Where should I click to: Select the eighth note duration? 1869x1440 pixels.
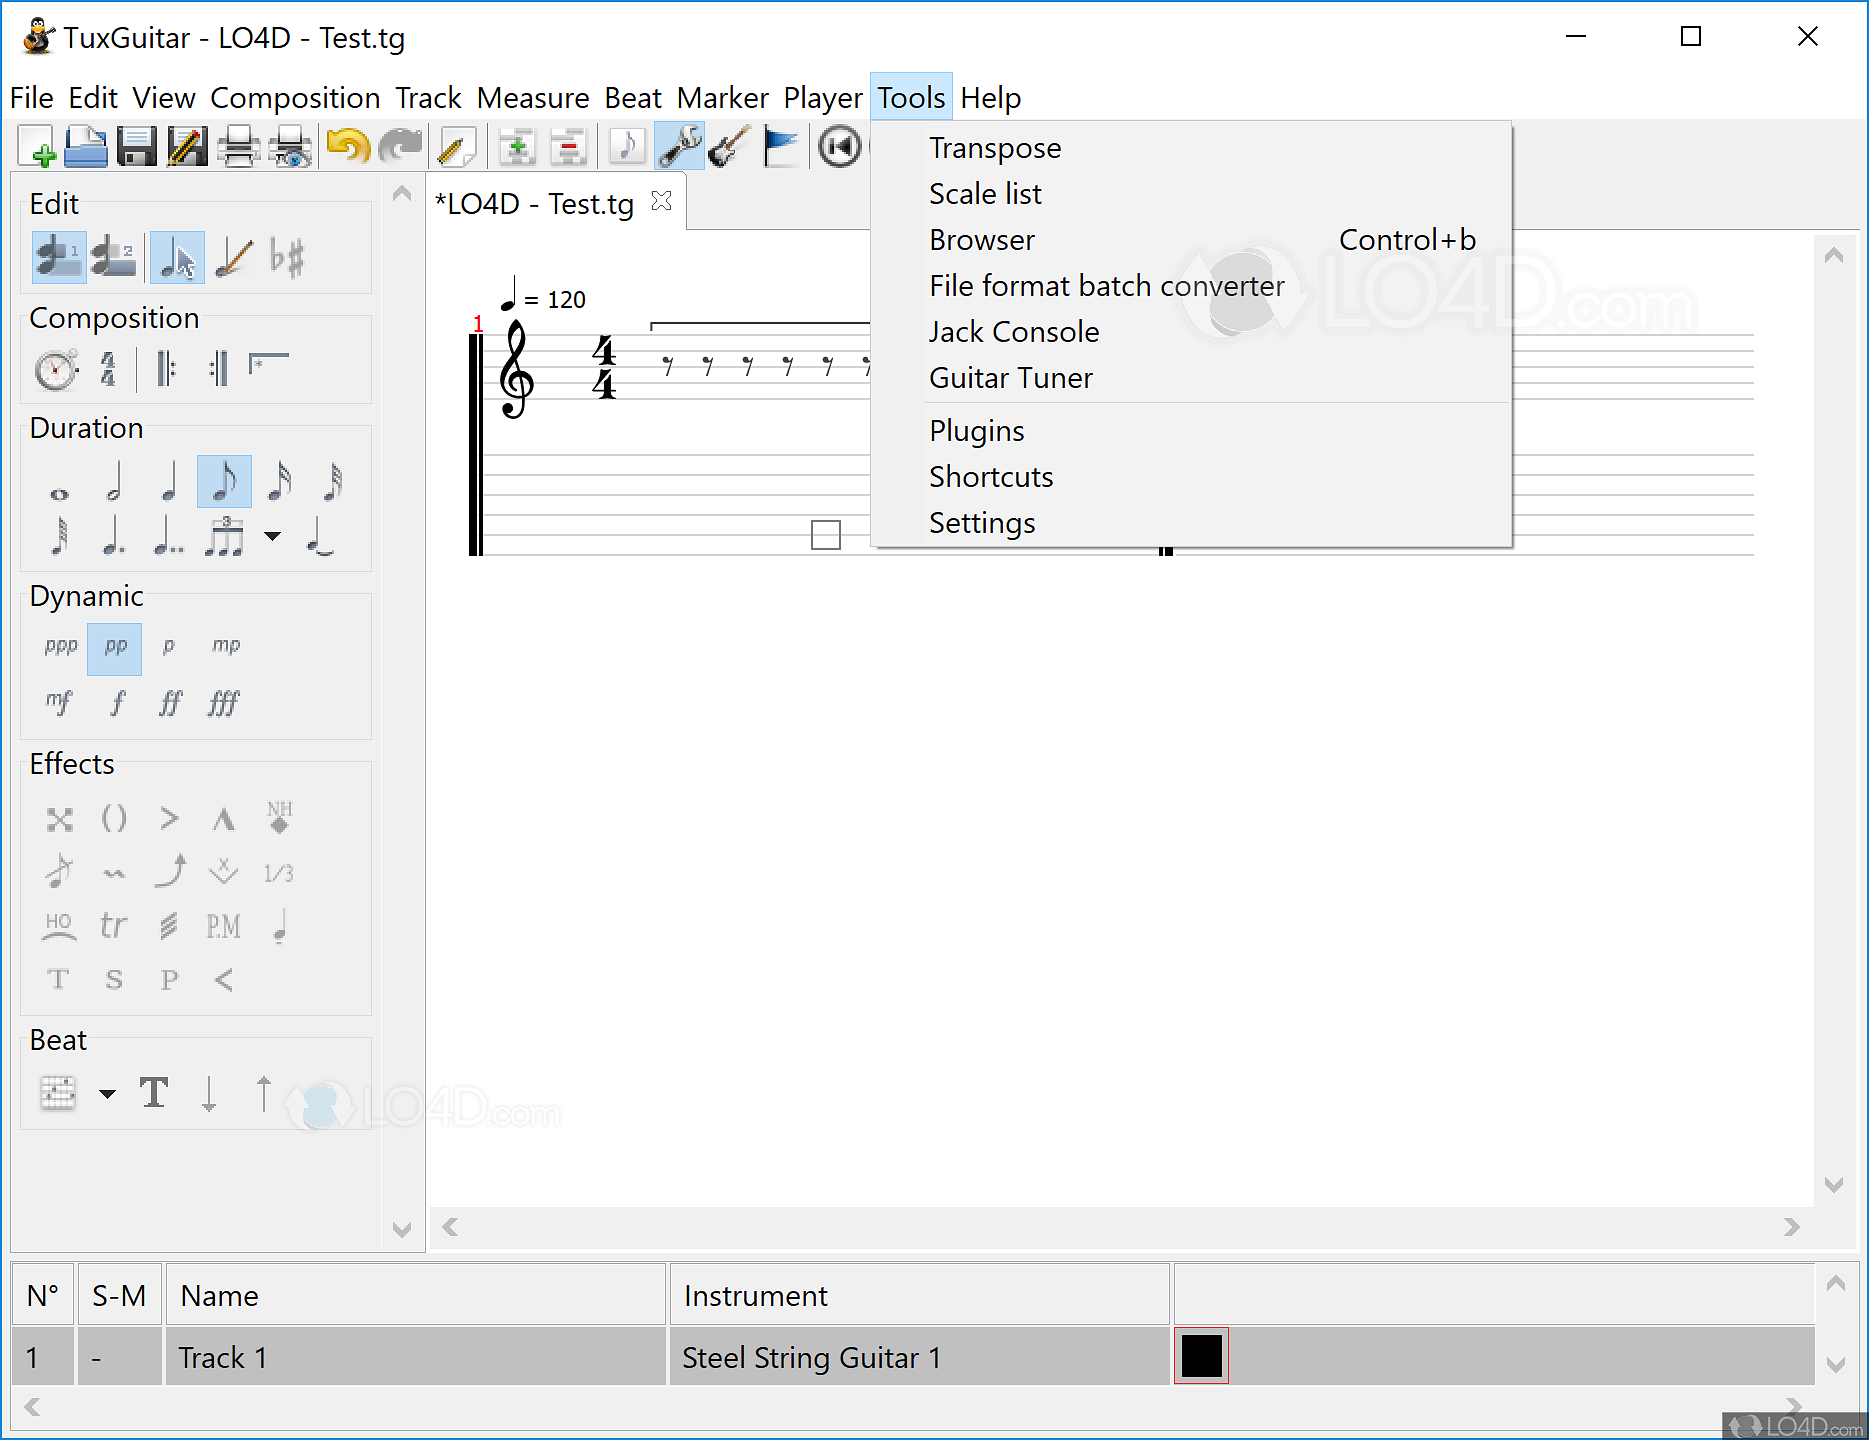pos(224,481)
